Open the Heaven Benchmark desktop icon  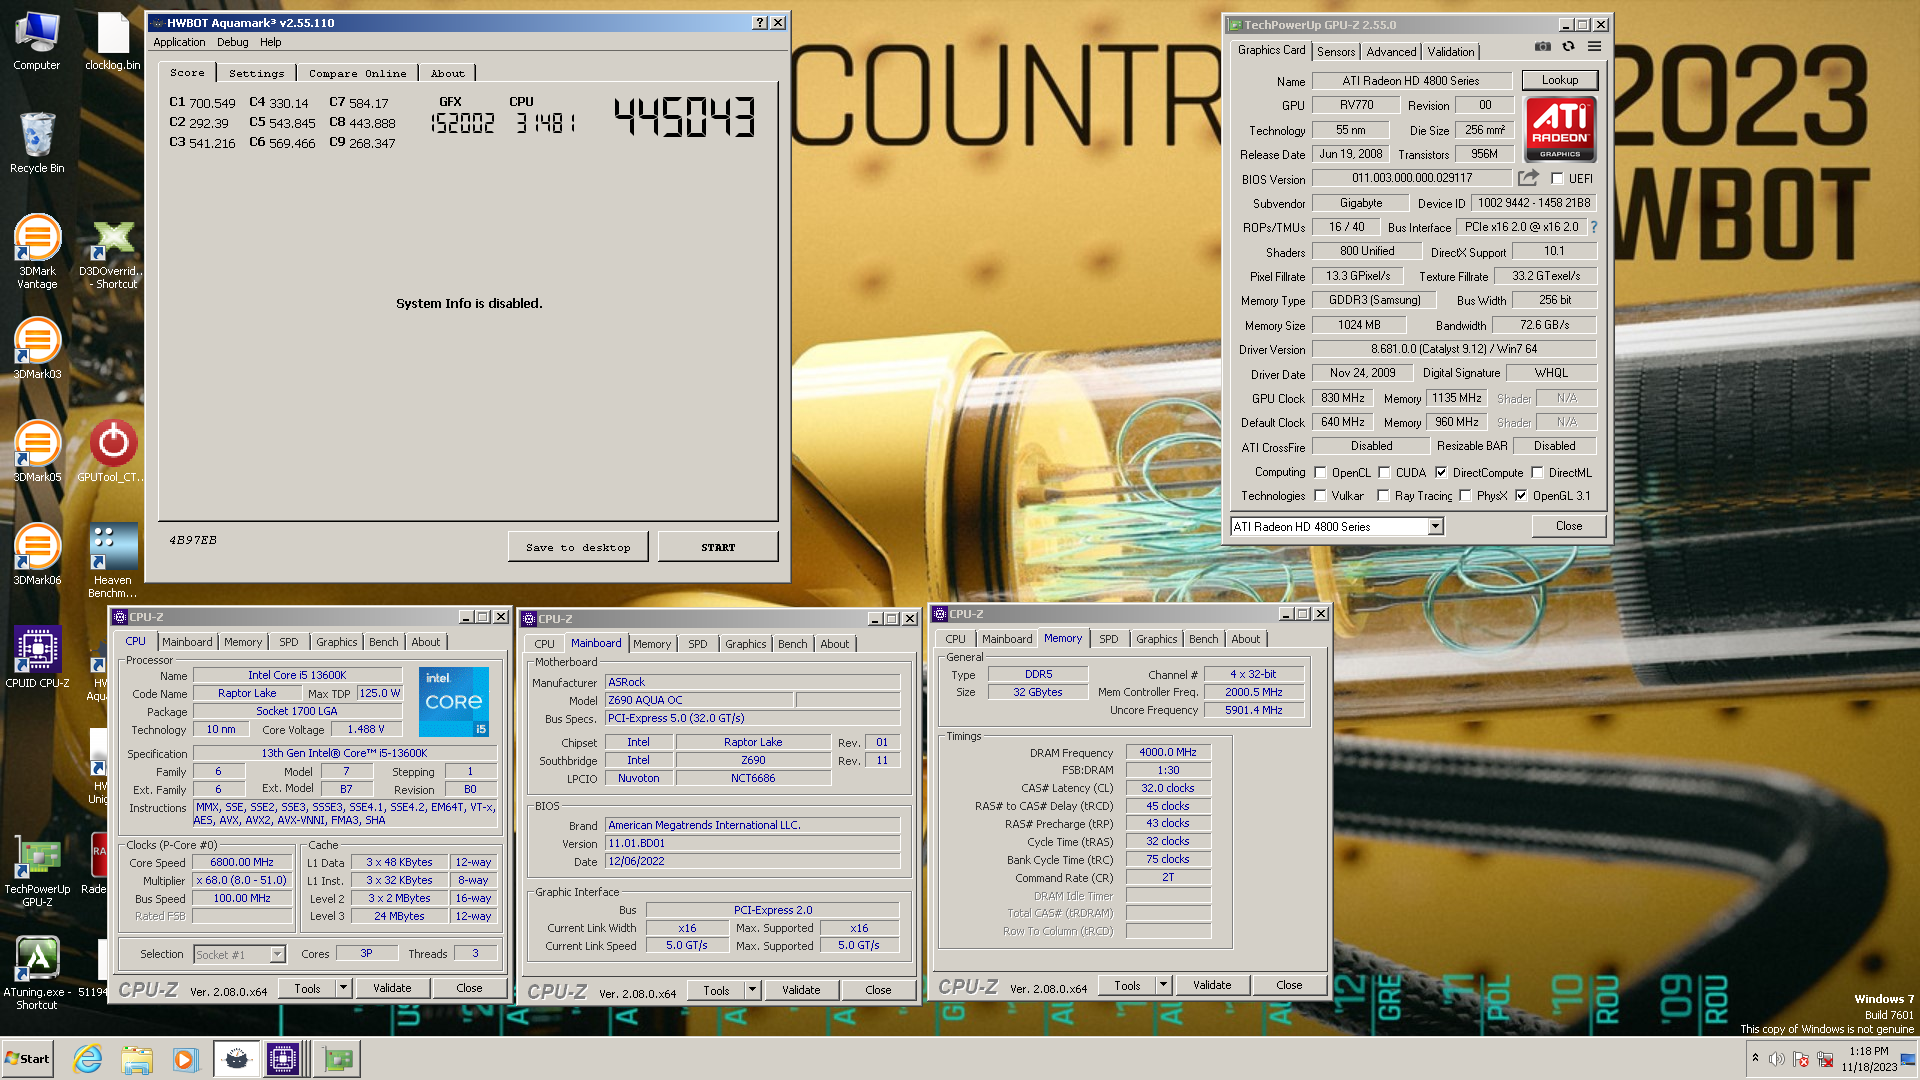113,561
